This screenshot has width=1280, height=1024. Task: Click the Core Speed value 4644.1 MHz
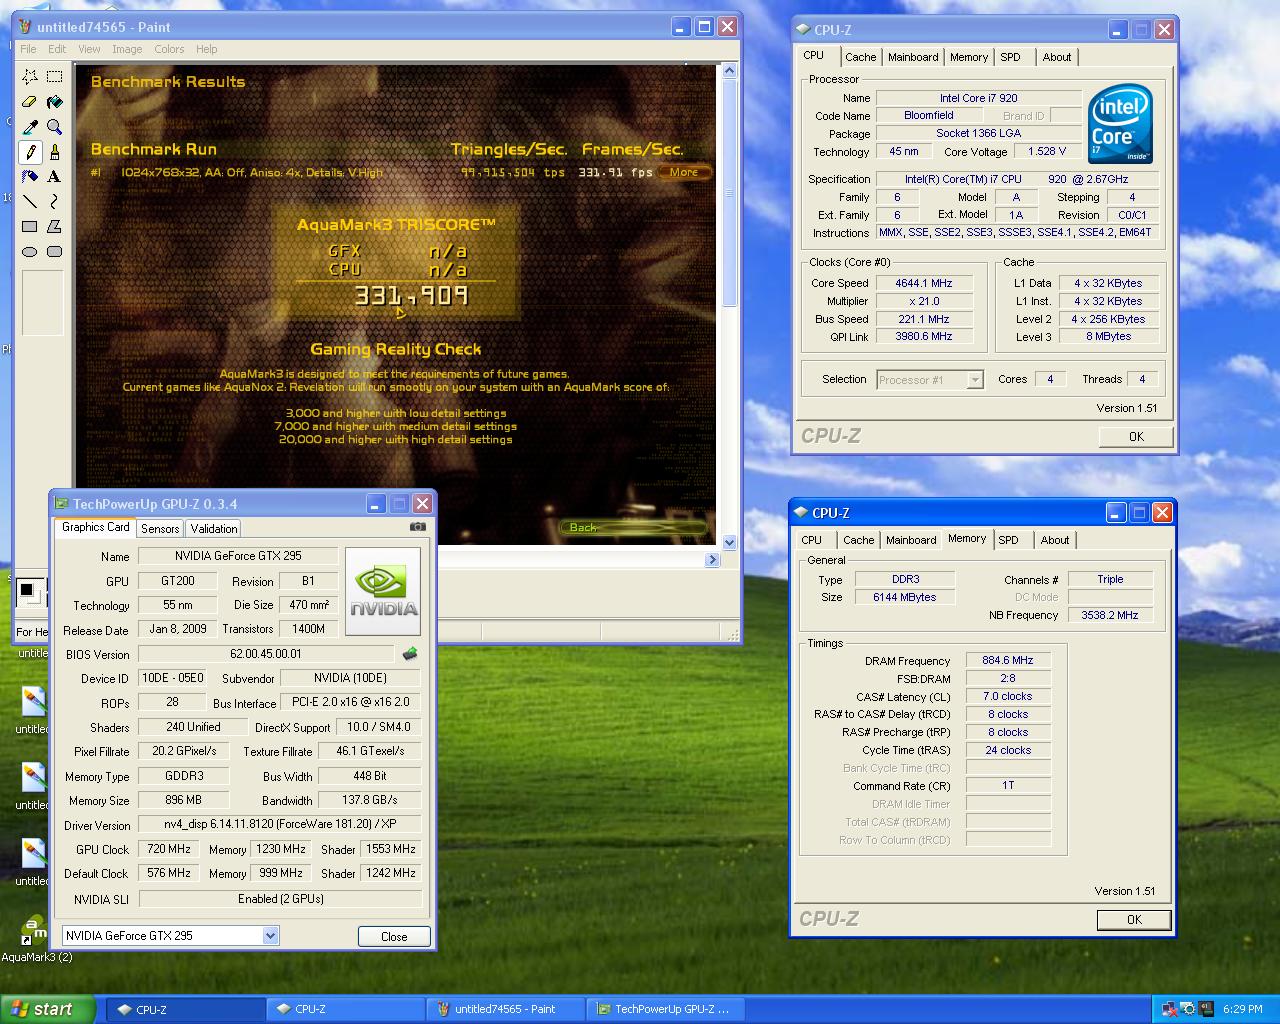[923, 283]
